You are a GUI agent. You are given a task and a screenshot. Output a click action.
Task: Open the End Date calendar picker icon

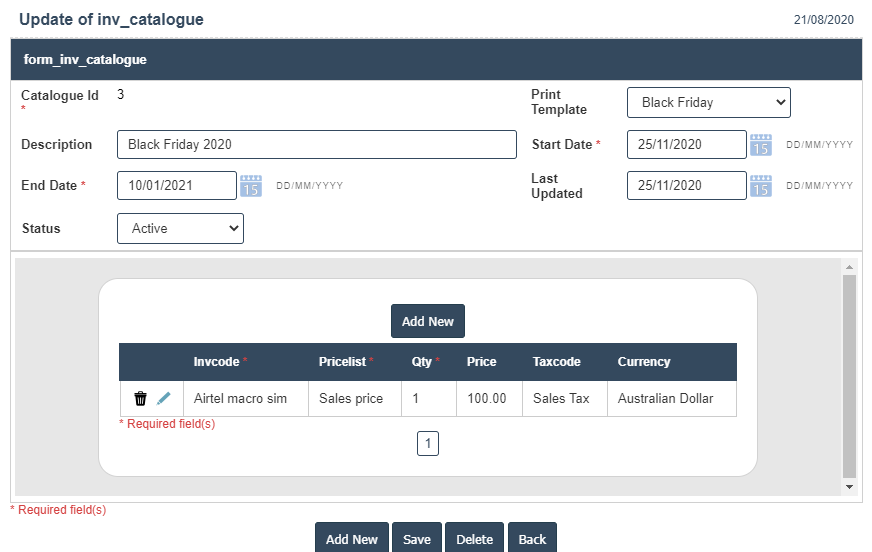[251, 186]
